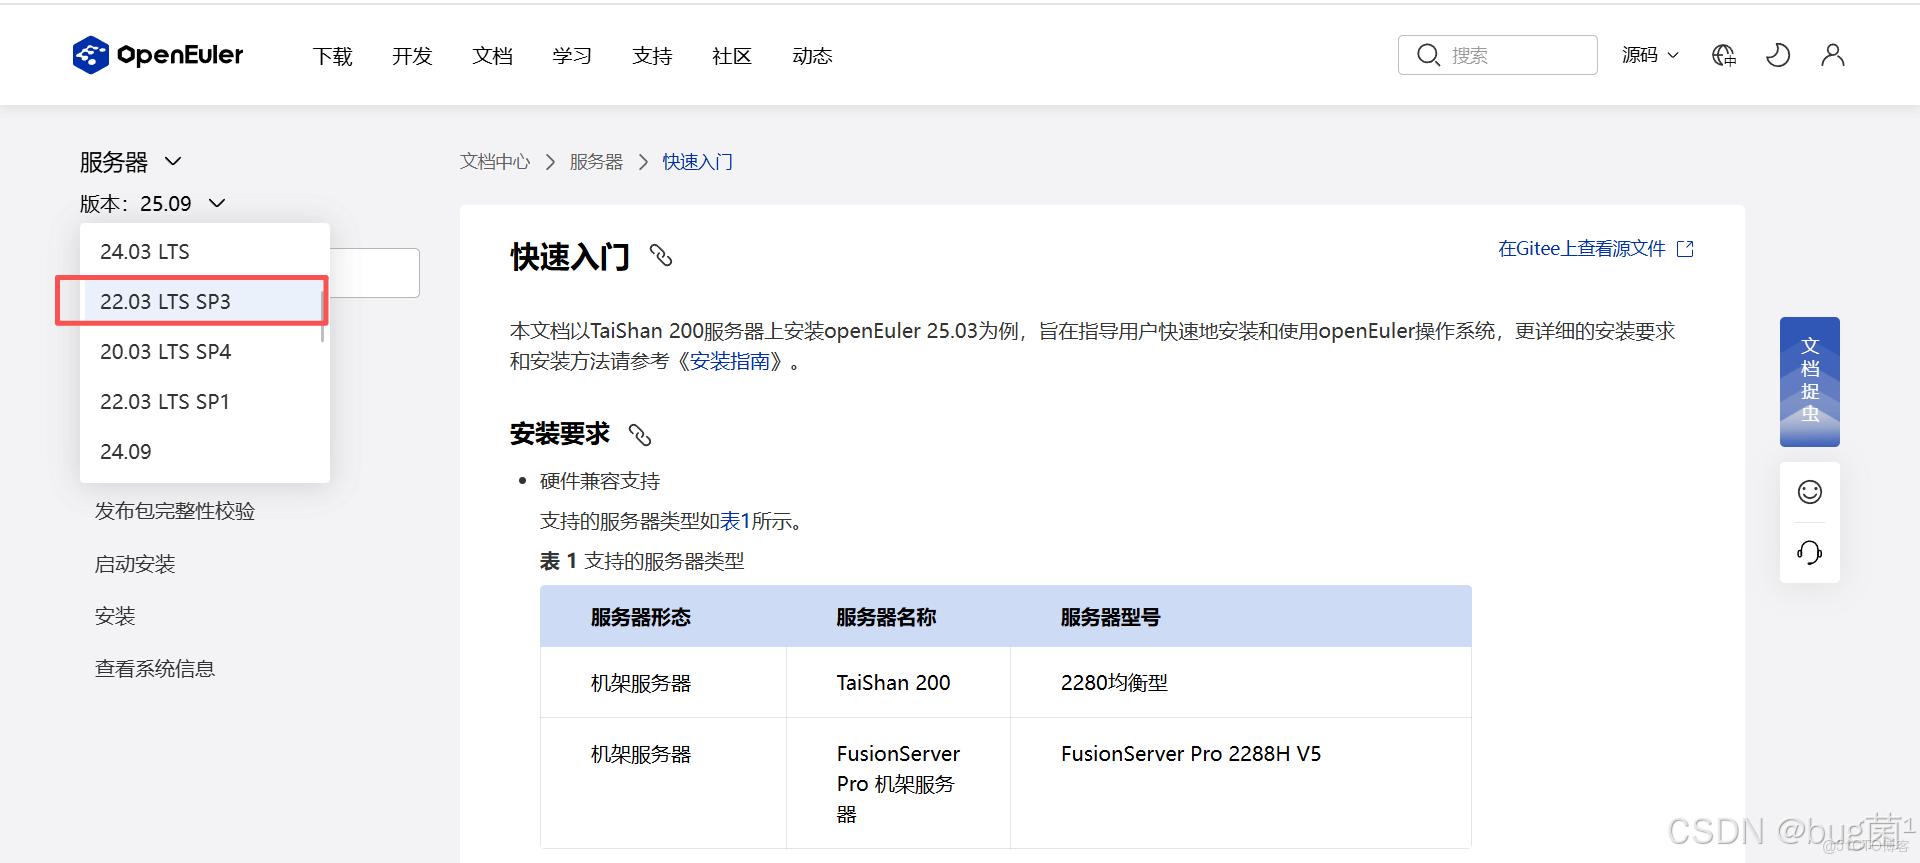Go to 服务器 breadcrumb
Viewport: 1920px width, 863px height.
(x=596, y=162)
